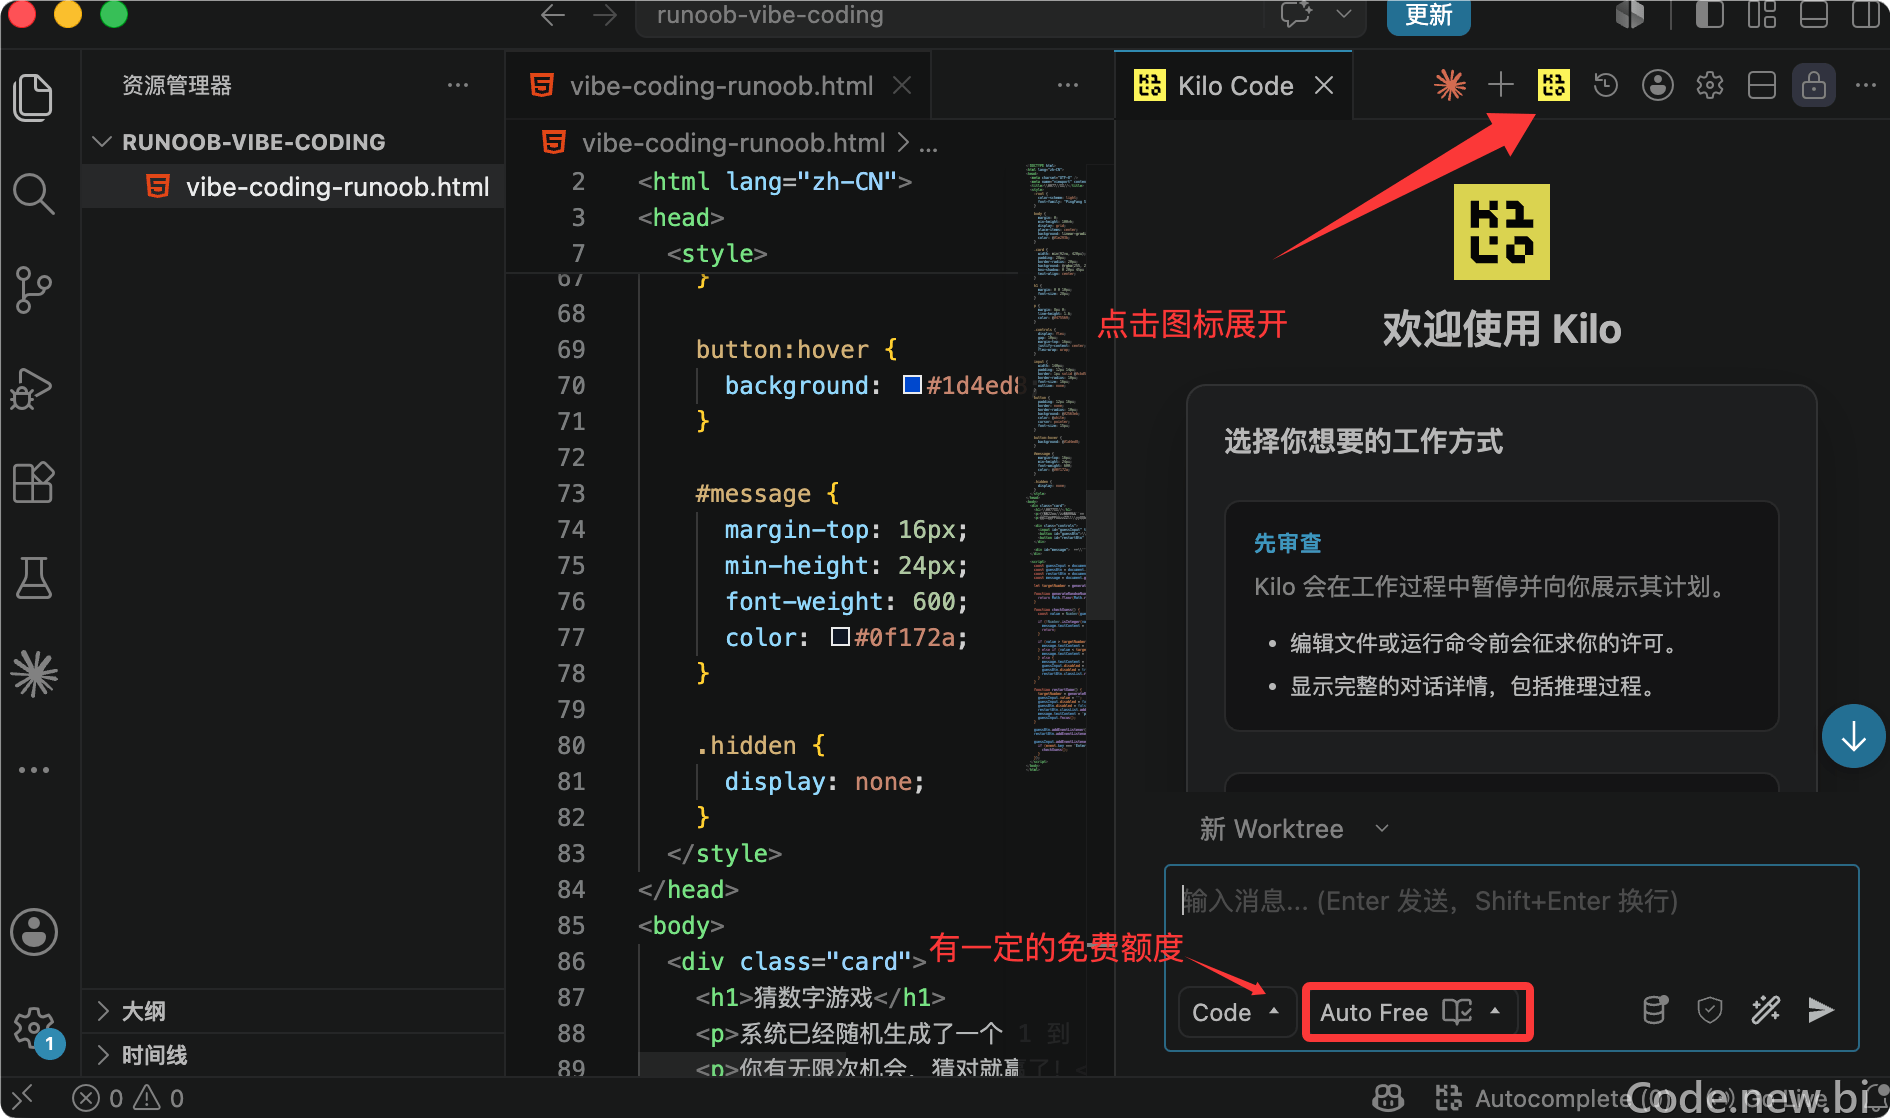Open the Source Control view
This screenshot has height=1118, width=1890.
click(x=34, y=290)
